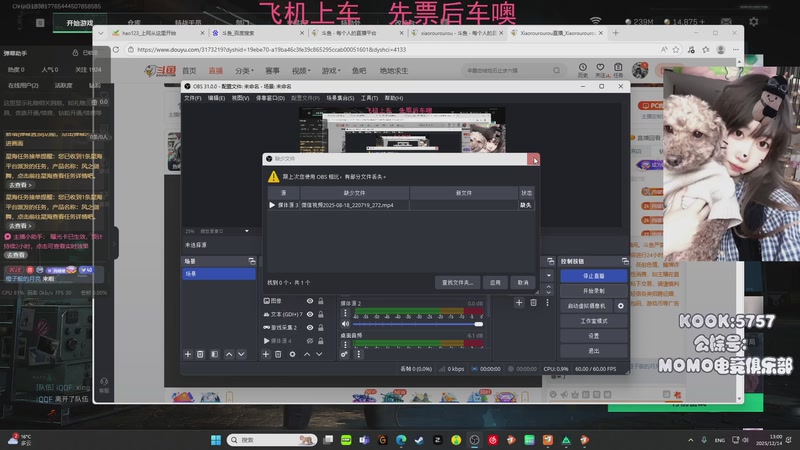The width and height of the screenshot is (800, 450).
Task: Open advanced audio properties gear icon
Action: (344, 354)
